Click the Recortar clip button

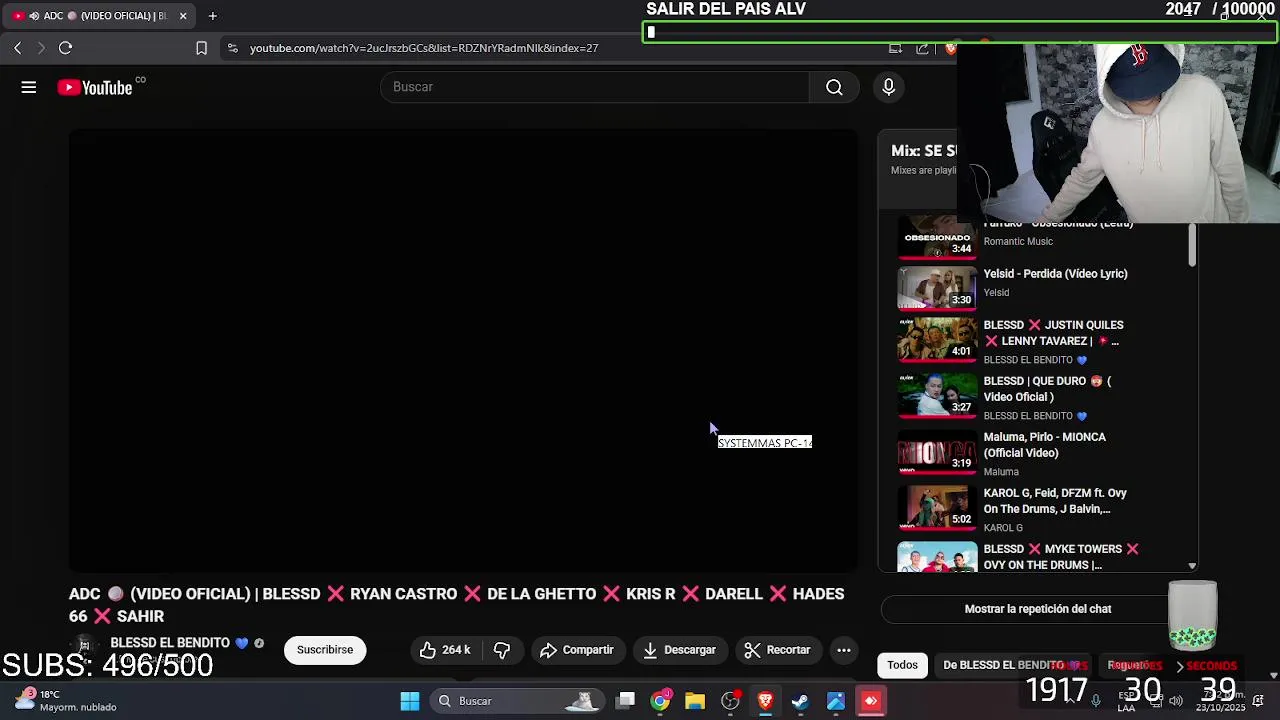(x=778, y=650)
